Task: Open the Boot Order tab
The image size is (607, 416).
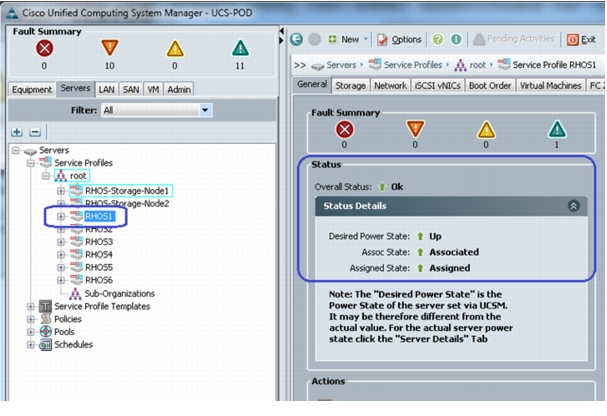Action: pos(490,86)
